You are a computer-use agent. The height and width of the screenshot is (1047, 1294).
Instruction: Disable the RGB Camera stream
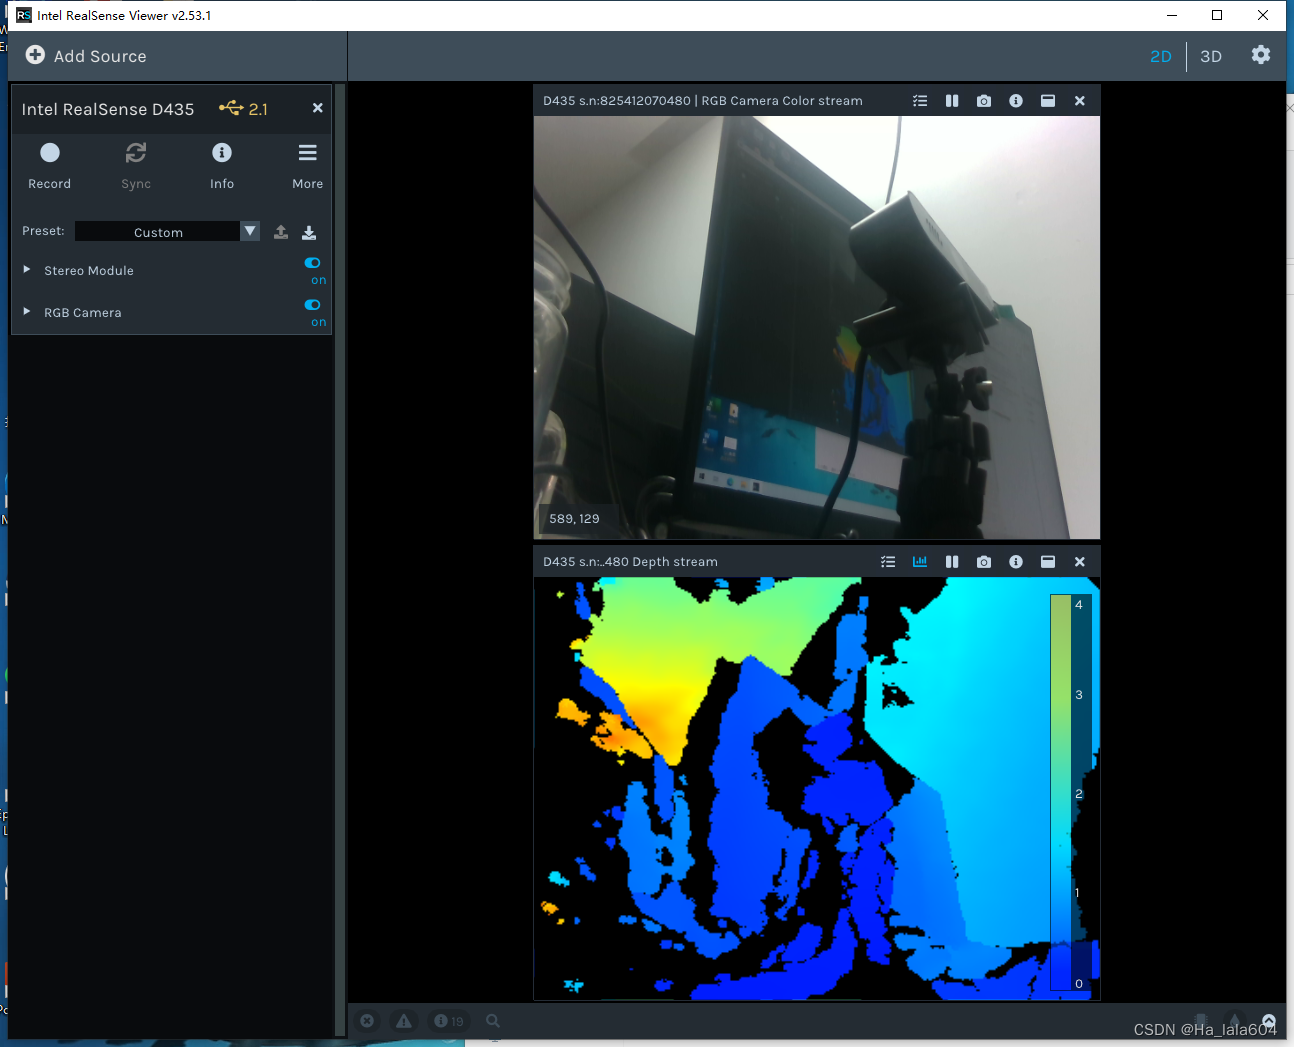(311, 305)
